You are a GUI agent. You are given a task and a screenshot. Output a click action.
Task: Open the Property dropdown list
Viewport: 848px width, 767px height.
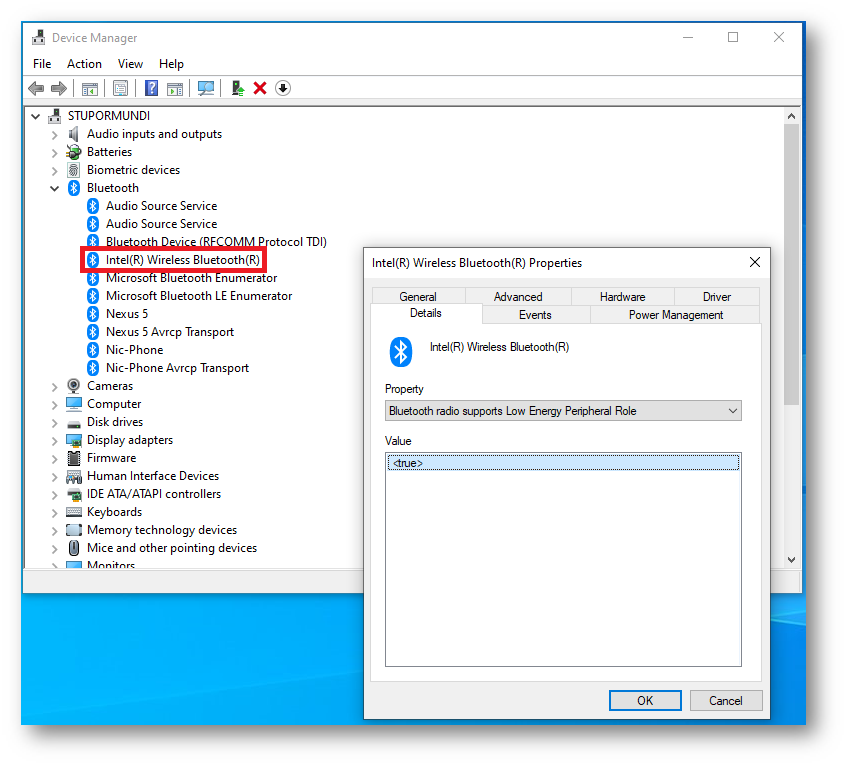(x=563, y=411)
